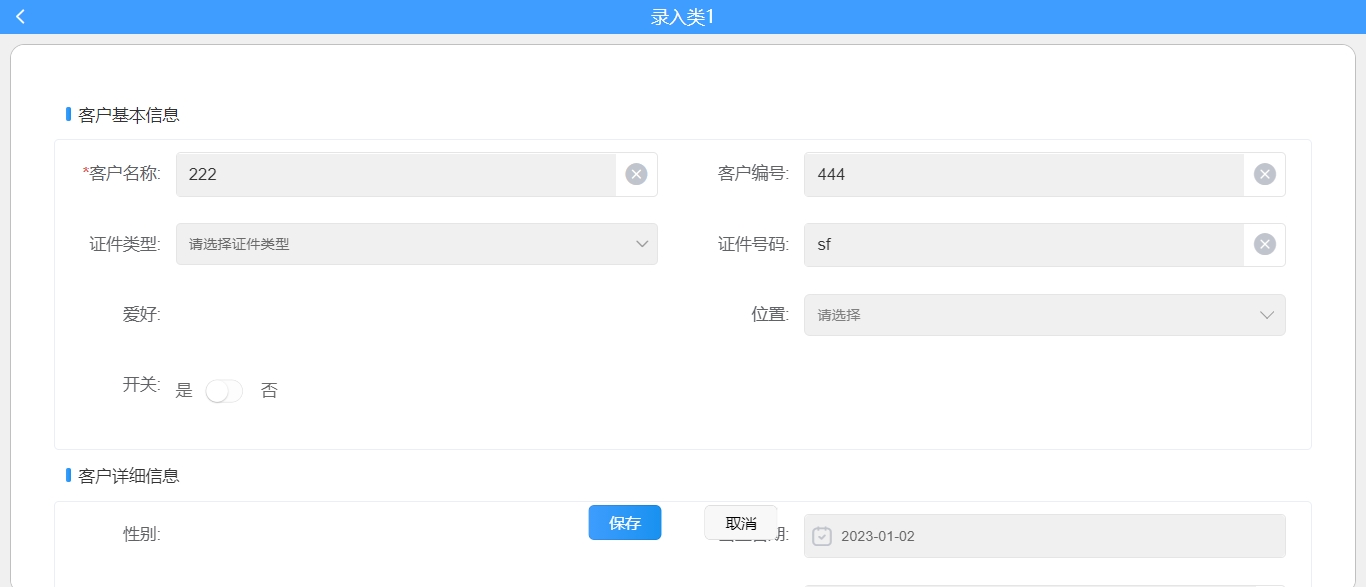Open the 位置 selection dropdown
This screenshot has height=587, width=1366.
[x=1044, y=314]
